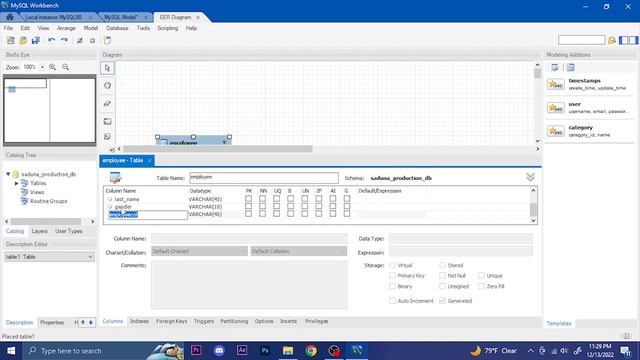Click the timestamps template icon
Image resolution: width=640 pixels, height=360 pixels.
click(x=556, y=84)
